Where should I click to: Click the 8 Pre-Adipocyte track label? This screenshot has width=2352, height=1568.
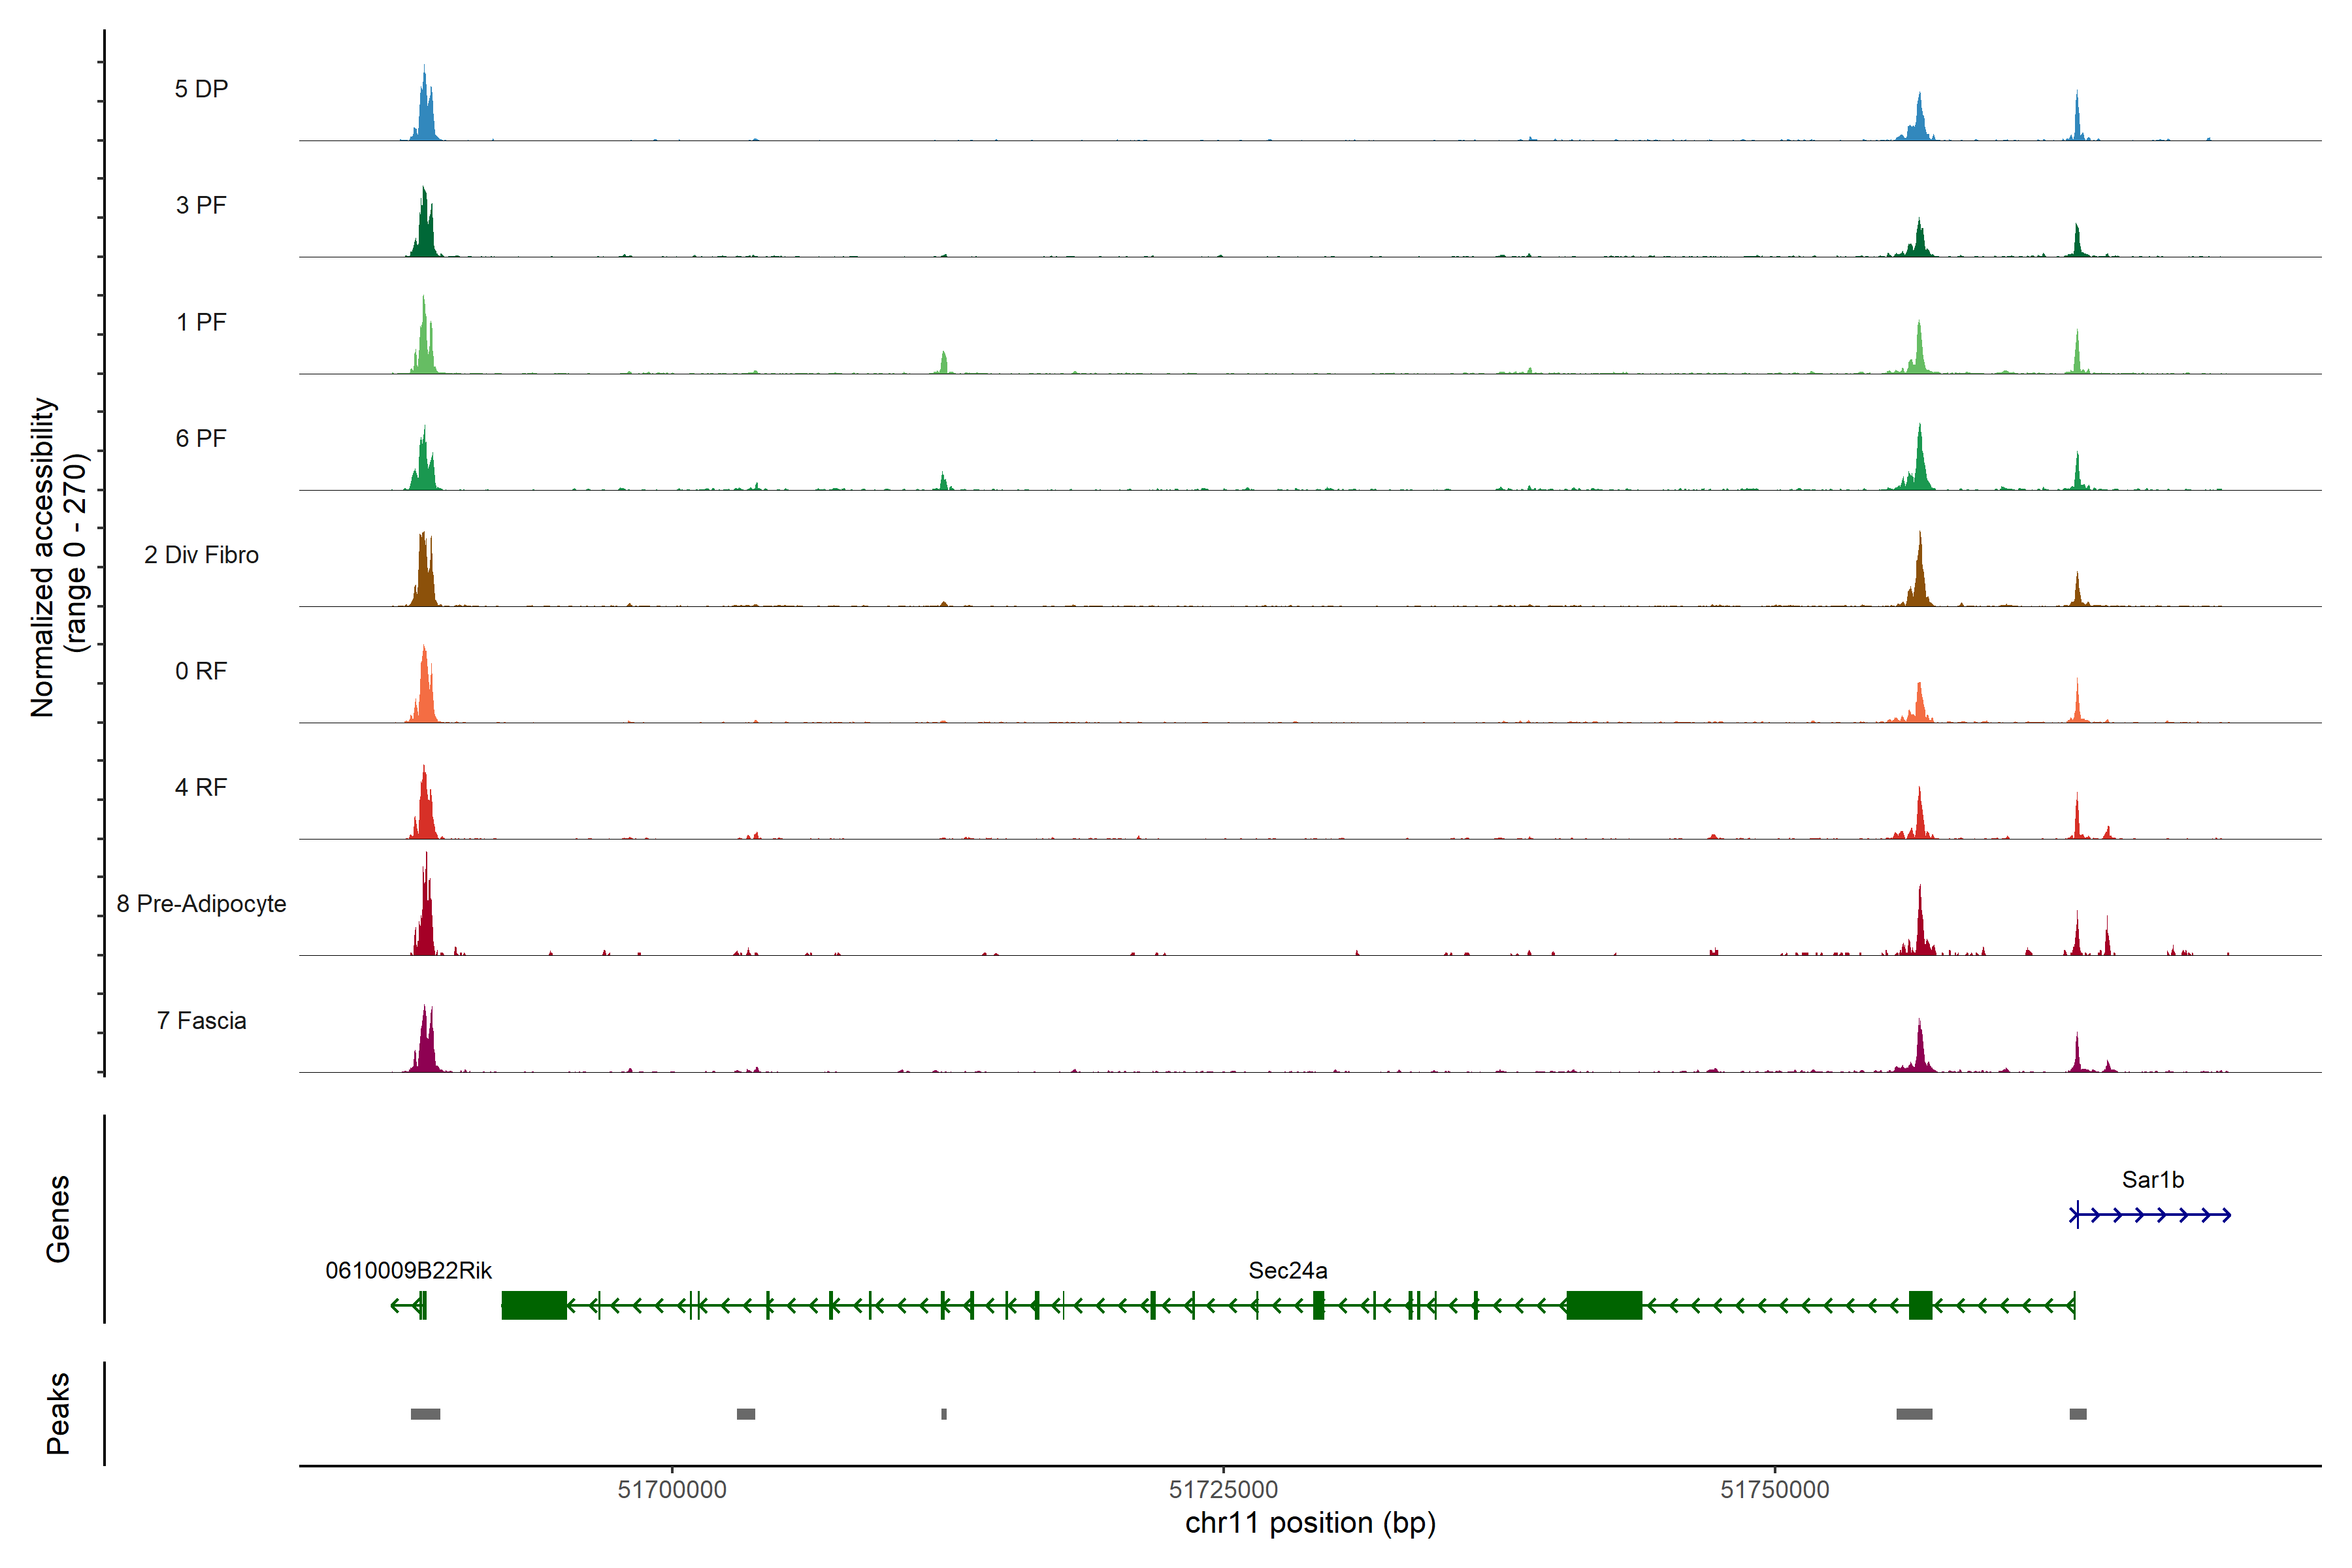pyautogui.click(x=201, y=904)
